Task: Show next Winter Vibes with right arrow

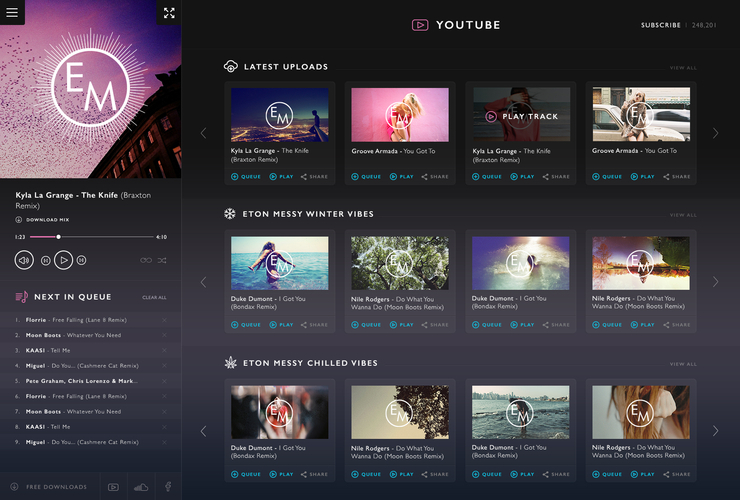Action: pyautogui.click(x=715, y=282)
